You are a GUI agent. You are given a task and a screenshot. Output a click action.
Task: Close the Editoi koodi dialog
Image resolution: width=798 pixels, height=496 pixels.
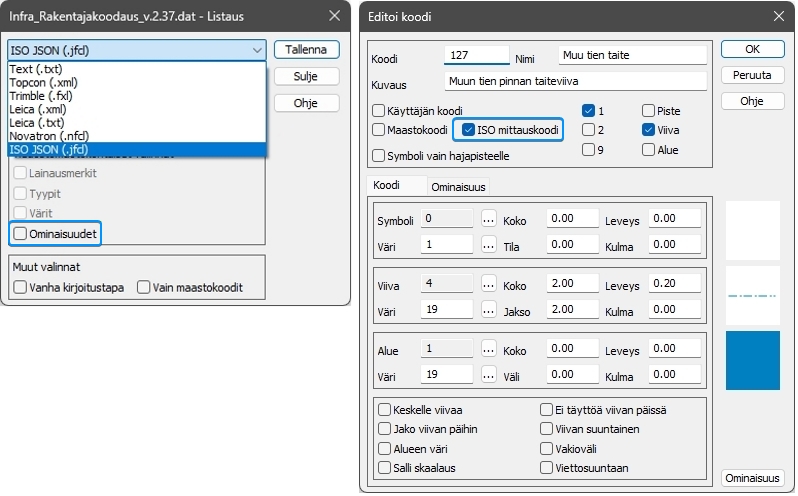pyautogui.click(x=778, y=16)
